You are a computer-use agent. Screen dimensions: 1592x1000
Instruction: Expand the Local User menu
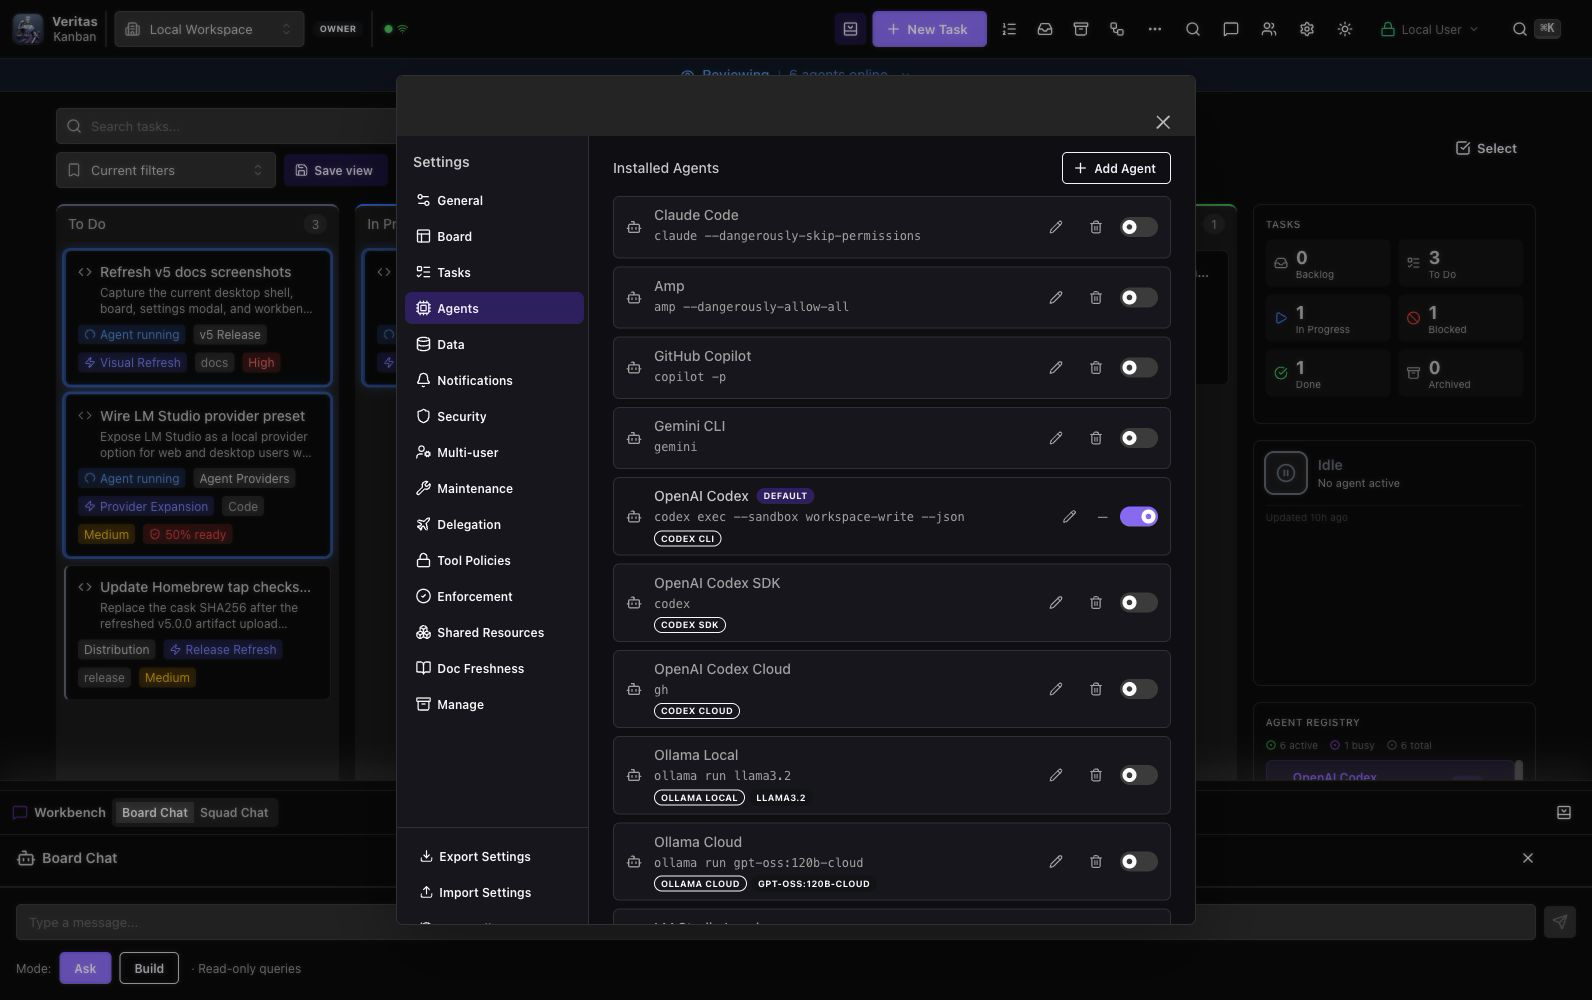point(1428,29)
